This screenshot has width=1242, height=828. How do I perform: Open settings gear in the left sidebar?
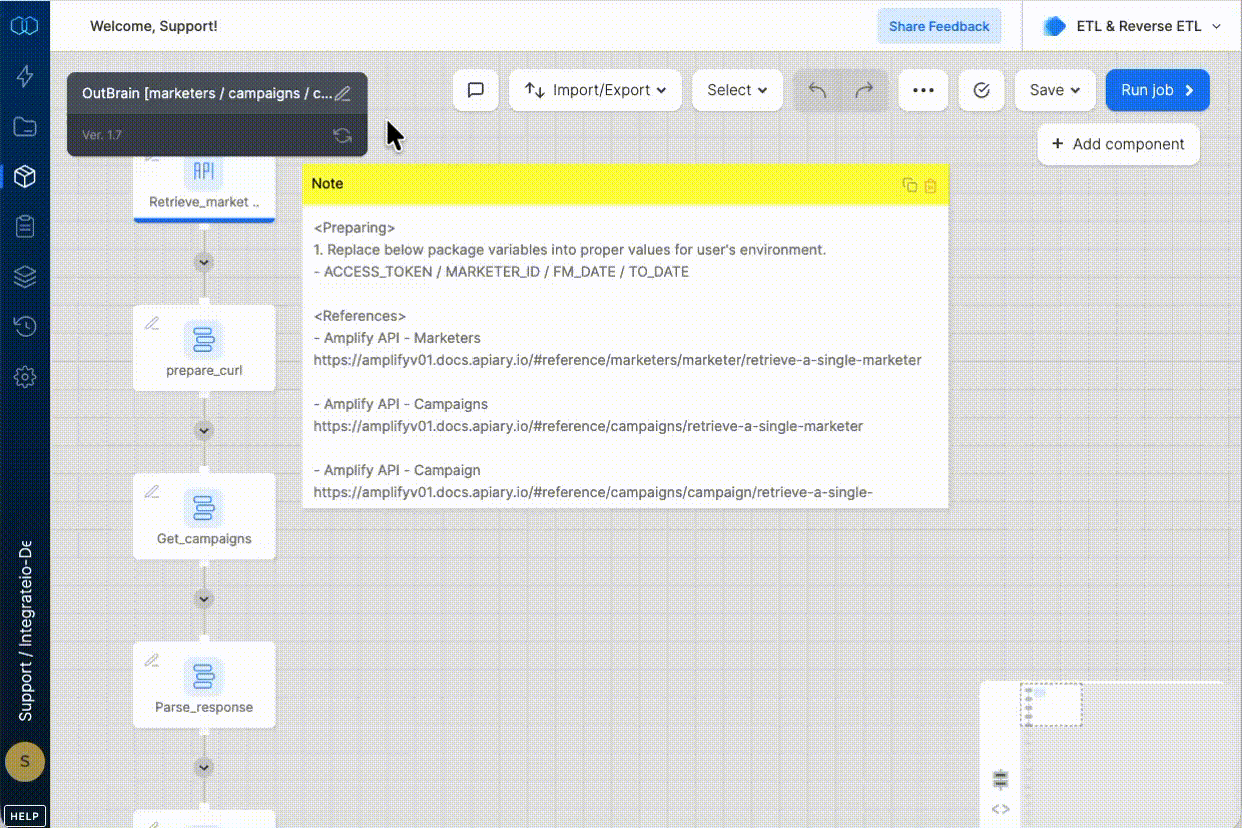(x=25, y=377)
